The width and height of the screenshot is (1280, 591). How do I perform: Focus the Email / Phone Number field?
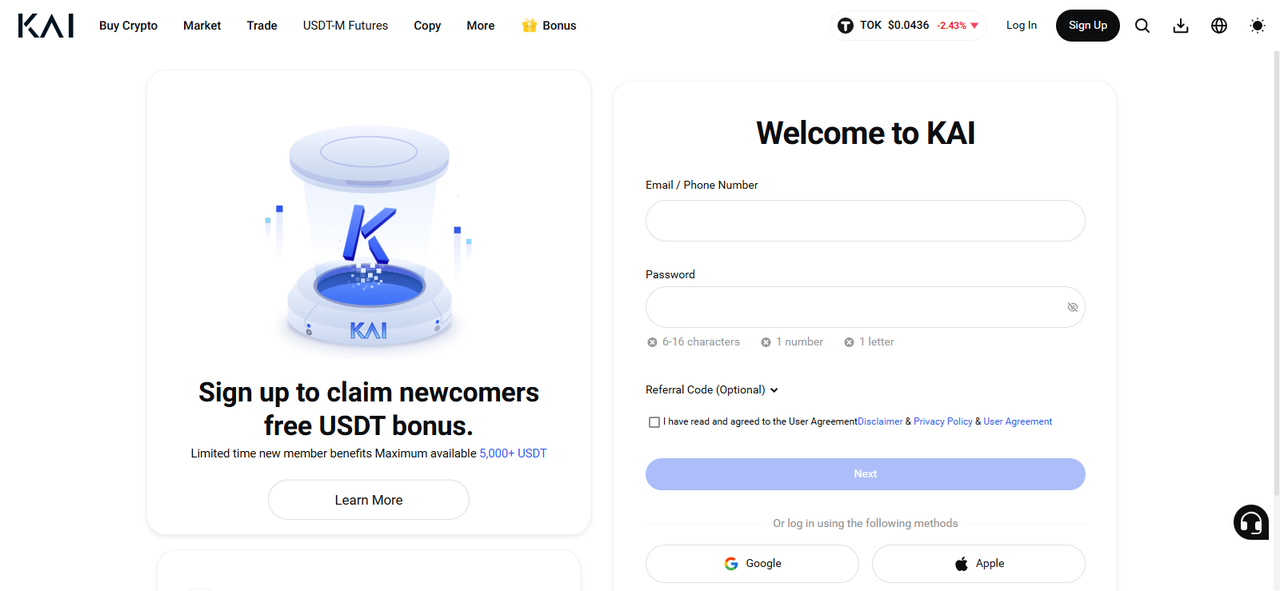[x=865, y=221]
